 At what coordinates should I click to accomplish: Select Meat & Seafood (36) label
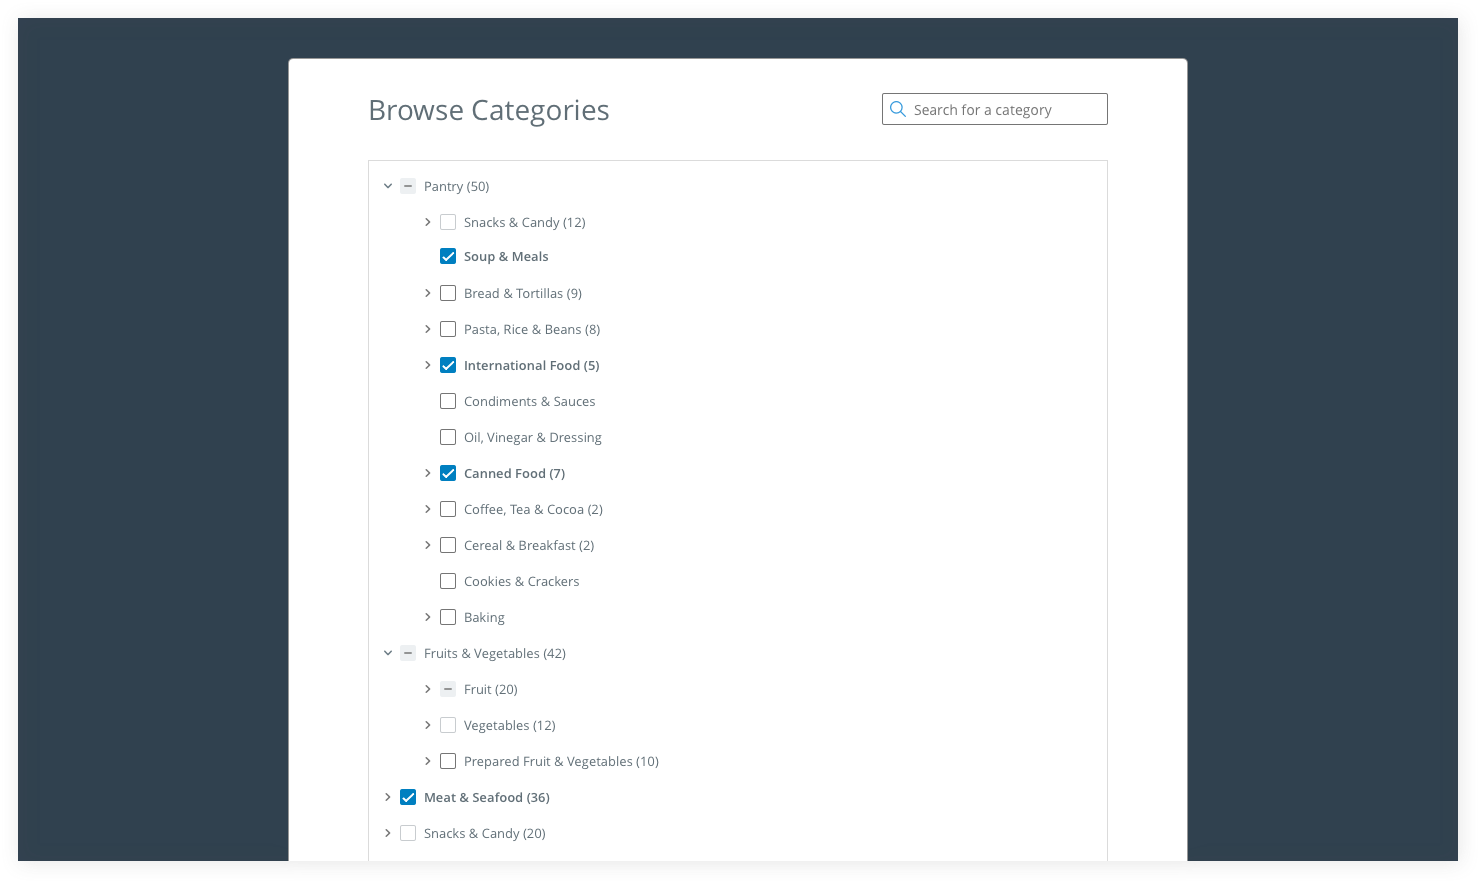[x=487, y=797]
